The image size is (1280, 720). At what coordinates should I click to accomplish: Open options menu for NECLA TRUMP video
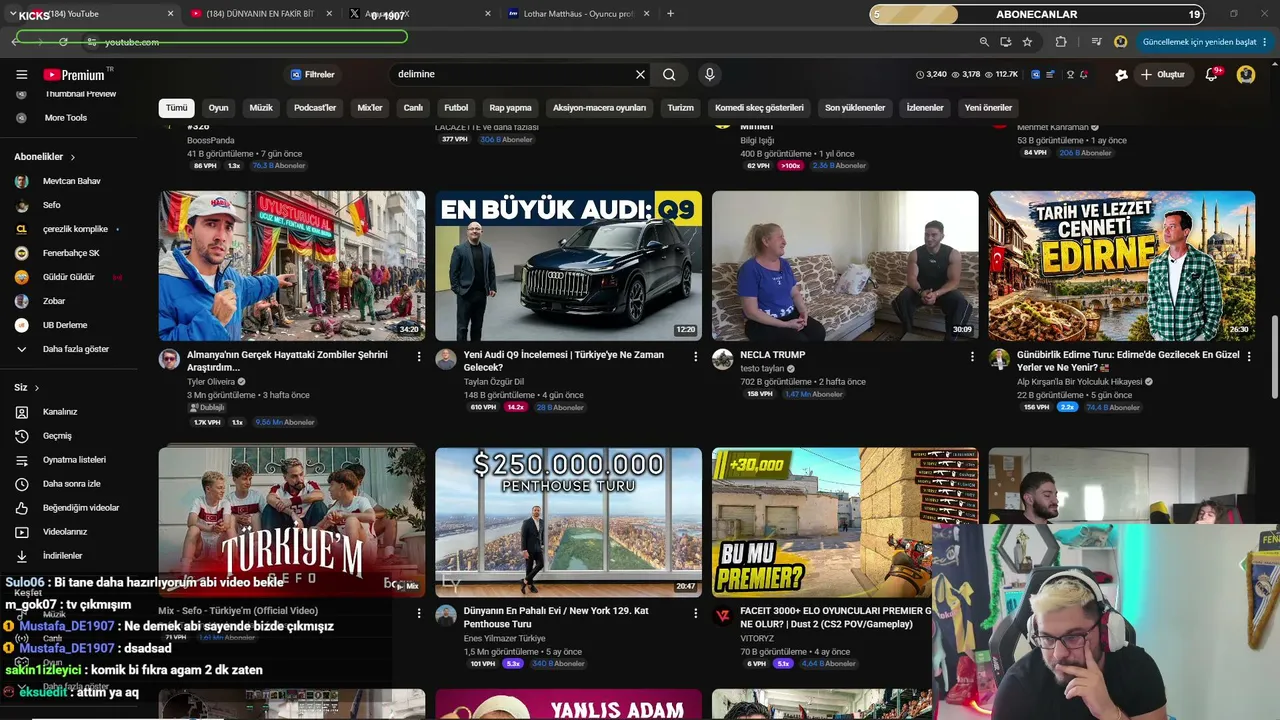pyautogui.click(x=972, y=356)
